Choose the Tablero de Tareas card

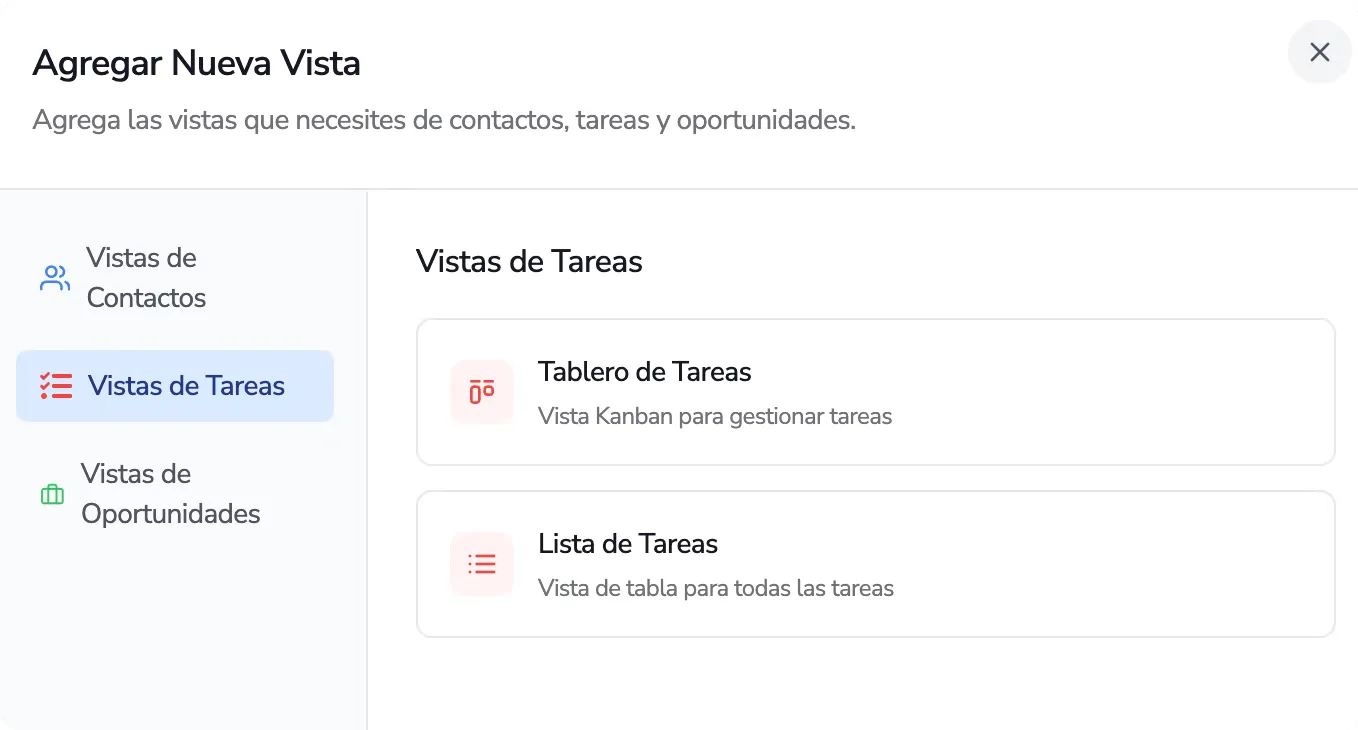tap(875, 392)
